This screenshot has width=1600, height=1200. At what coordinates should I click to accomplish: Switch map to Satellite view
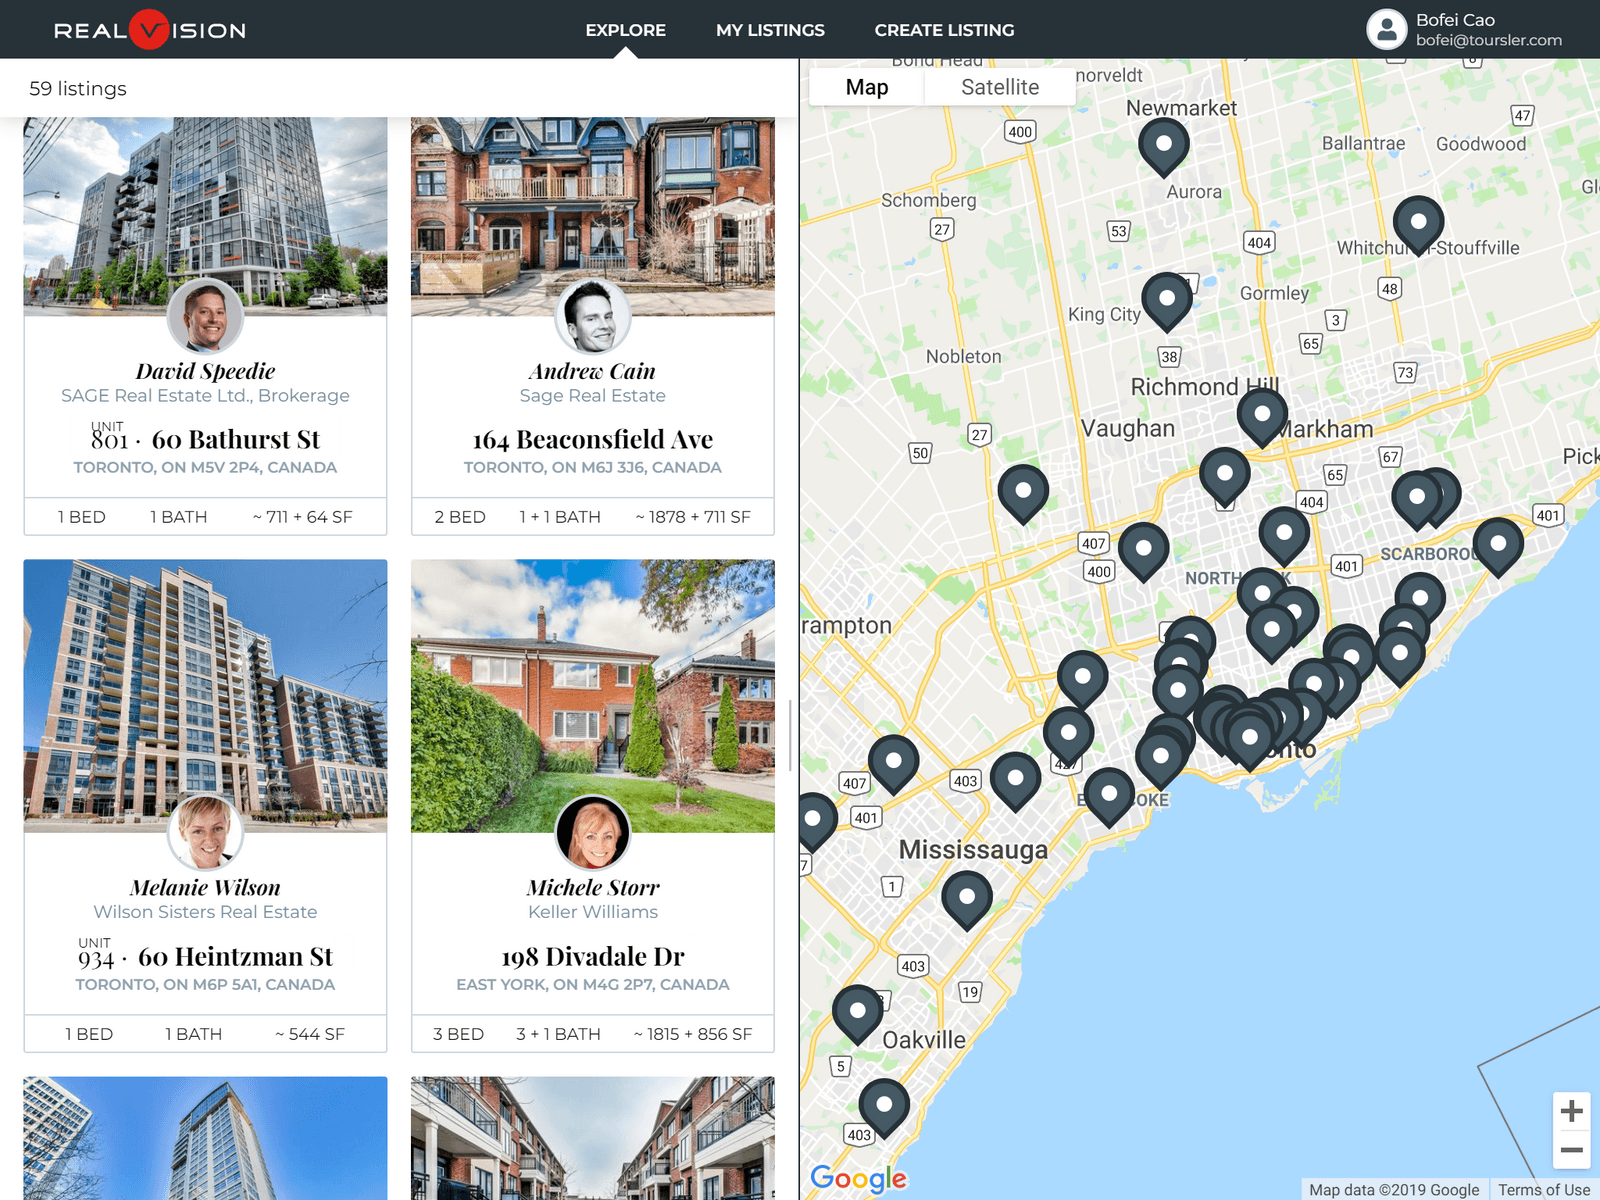(999, 87)
